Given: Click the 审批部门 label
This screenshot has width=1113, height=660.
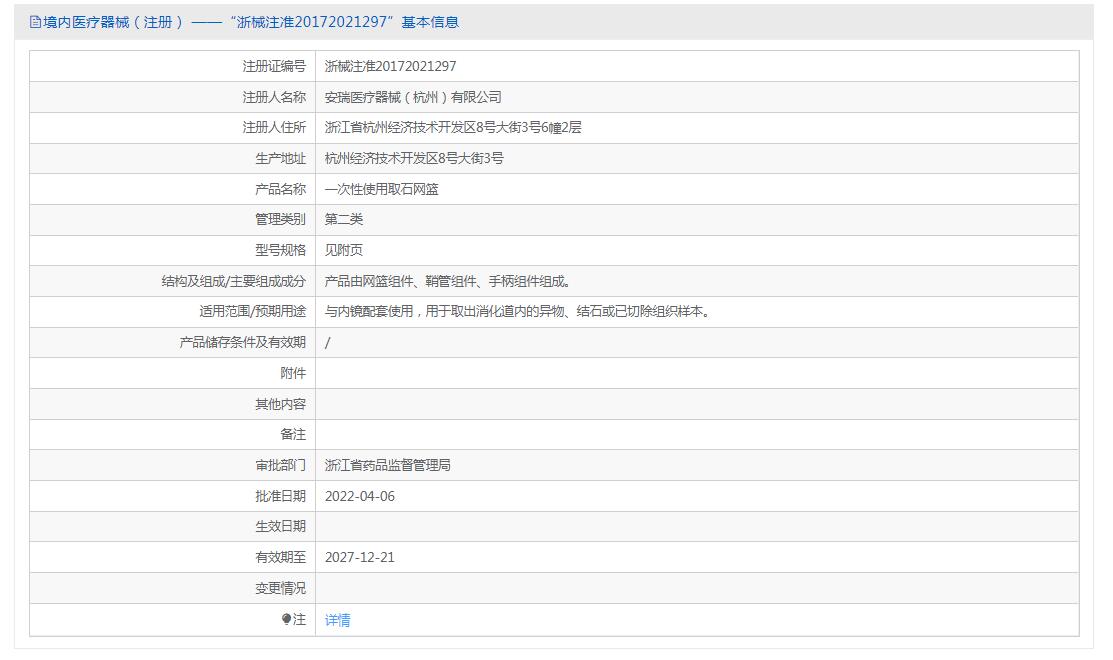Looking at the screenshot, I should click(280, 466).
